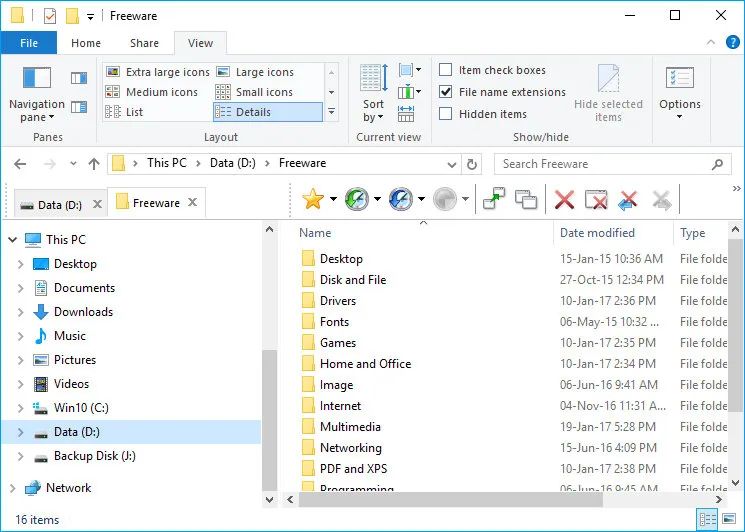Switch to large icons view in status bar
Viewport: 745px width, 532px height.
(x=733, y=519)
